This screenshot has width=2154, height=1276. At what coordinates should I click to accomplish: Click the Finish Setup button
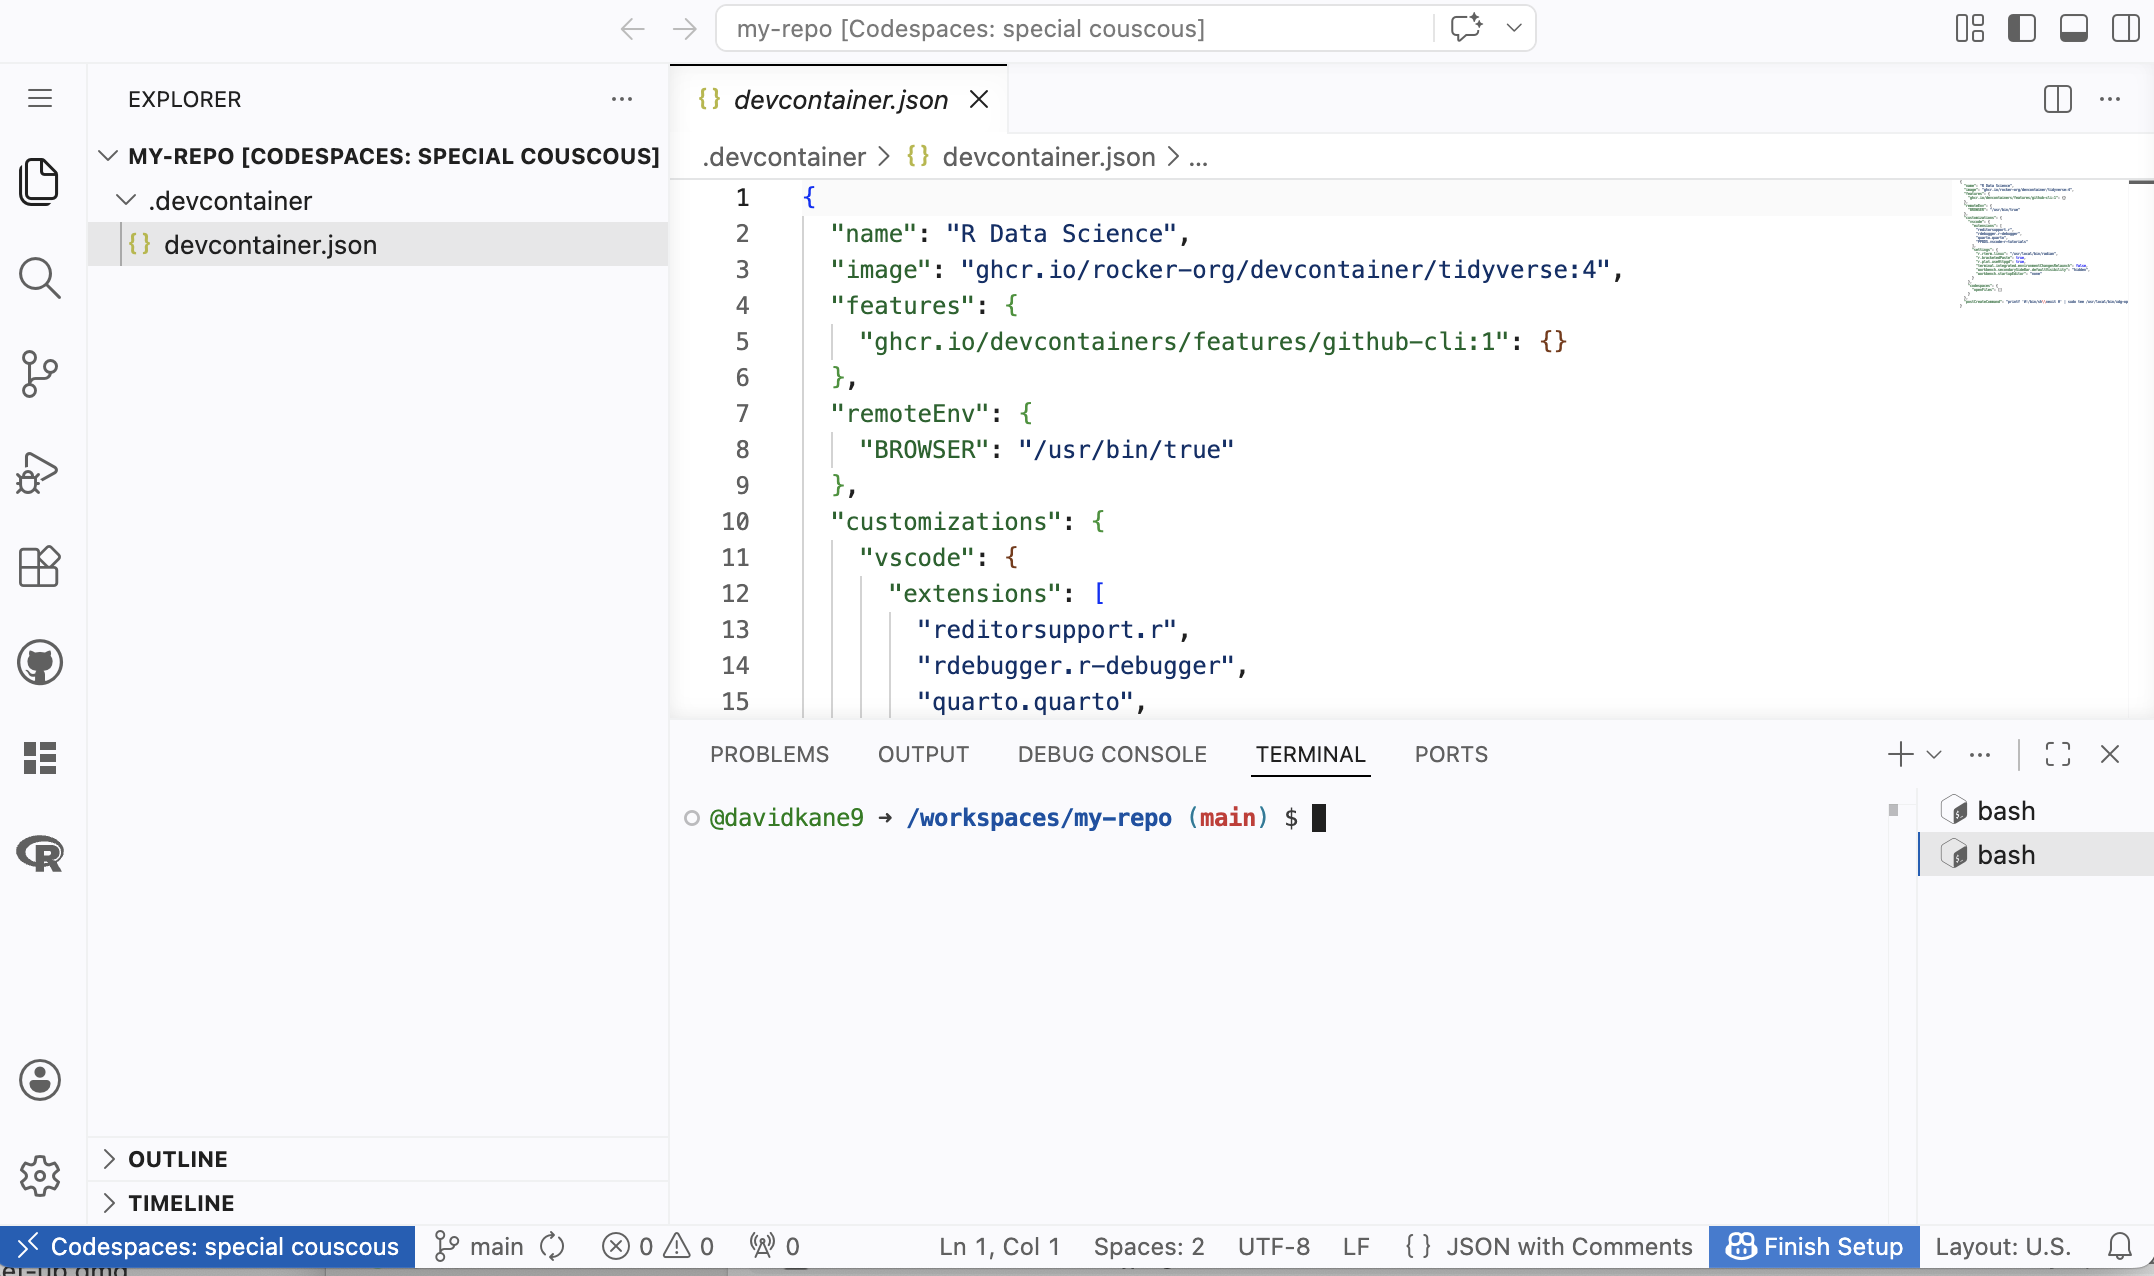point(1814,1246)
